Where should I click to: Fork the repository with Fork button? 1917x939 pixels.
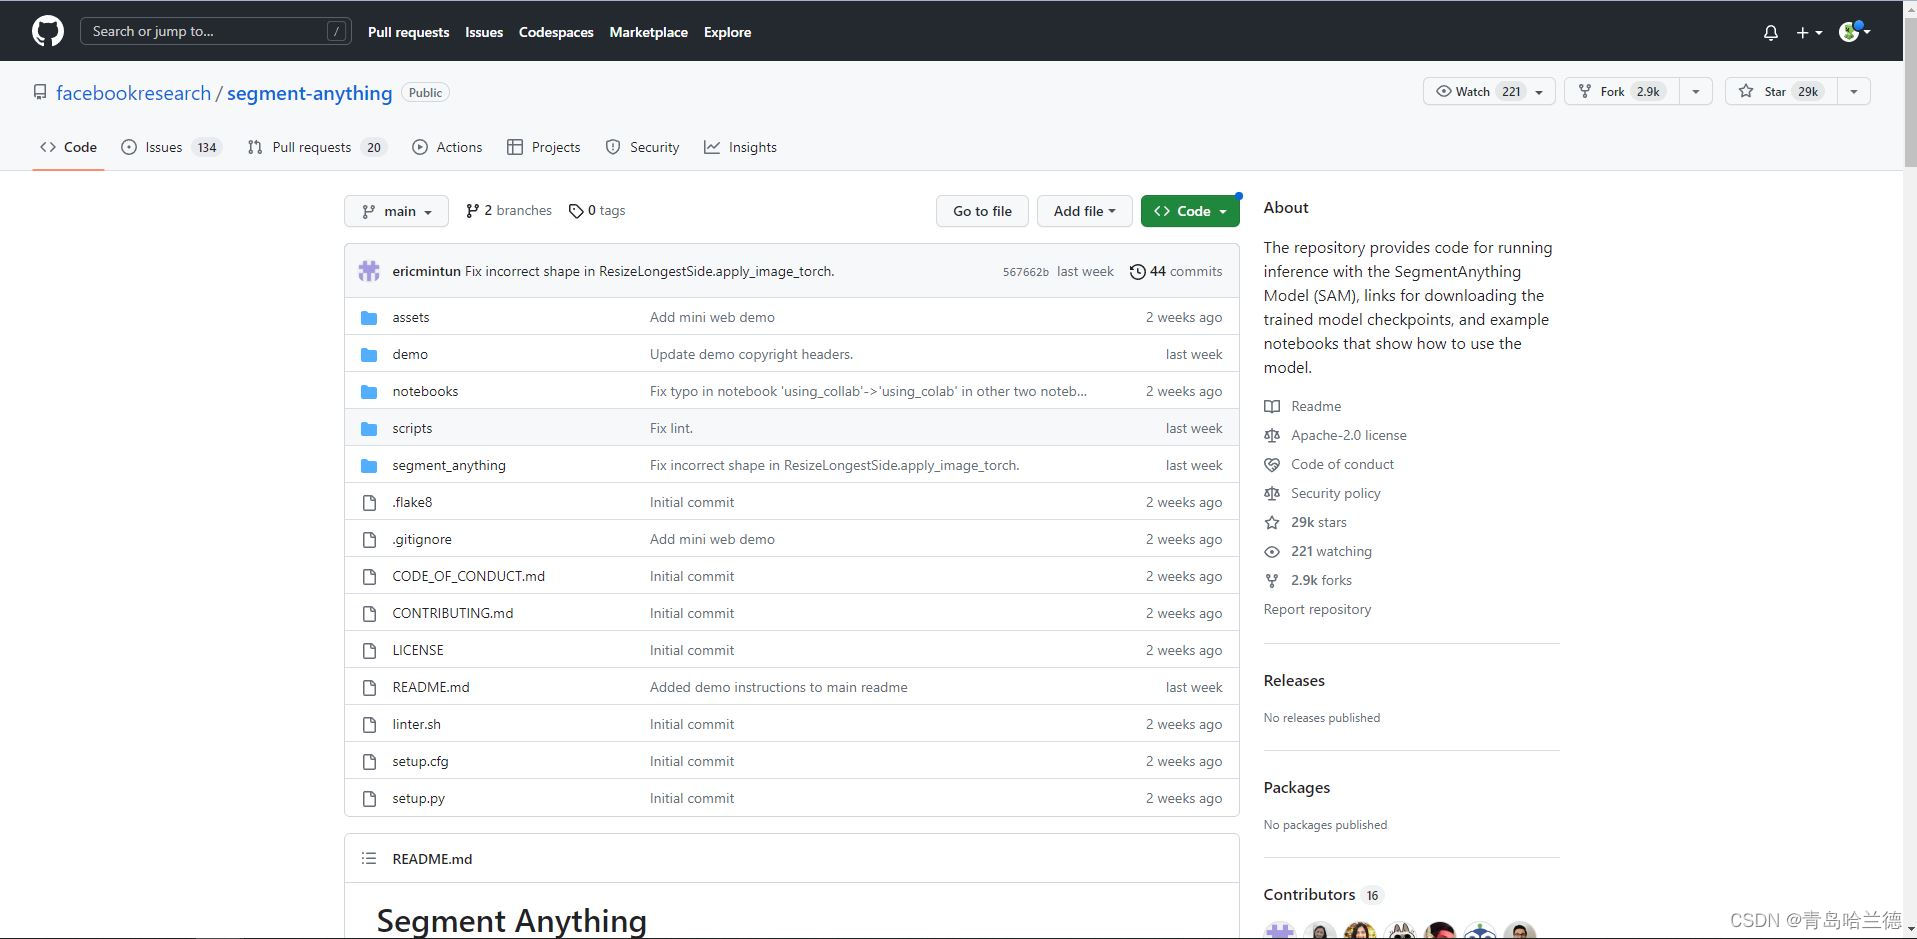[x=1621, y=91]
